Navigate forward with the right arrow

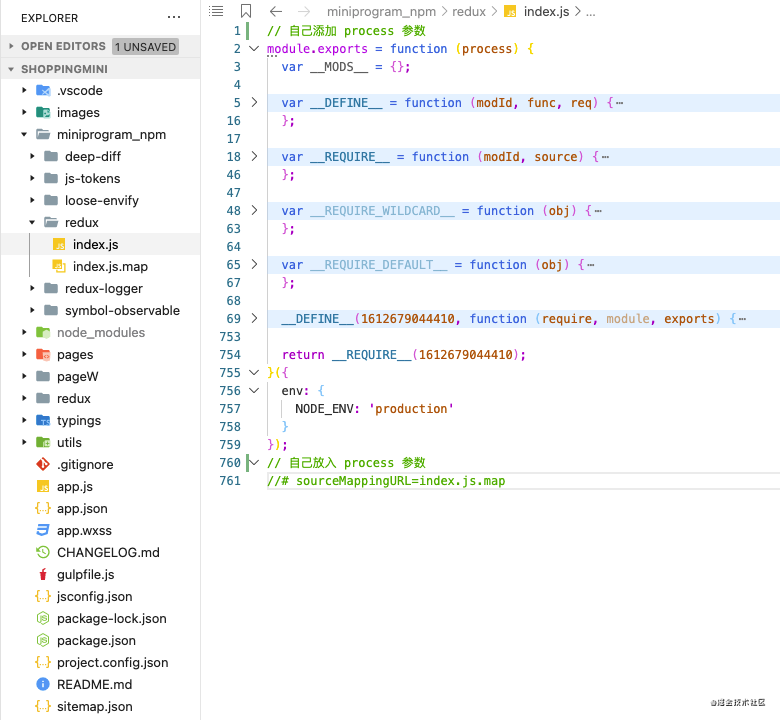click(x=304, y=11)
